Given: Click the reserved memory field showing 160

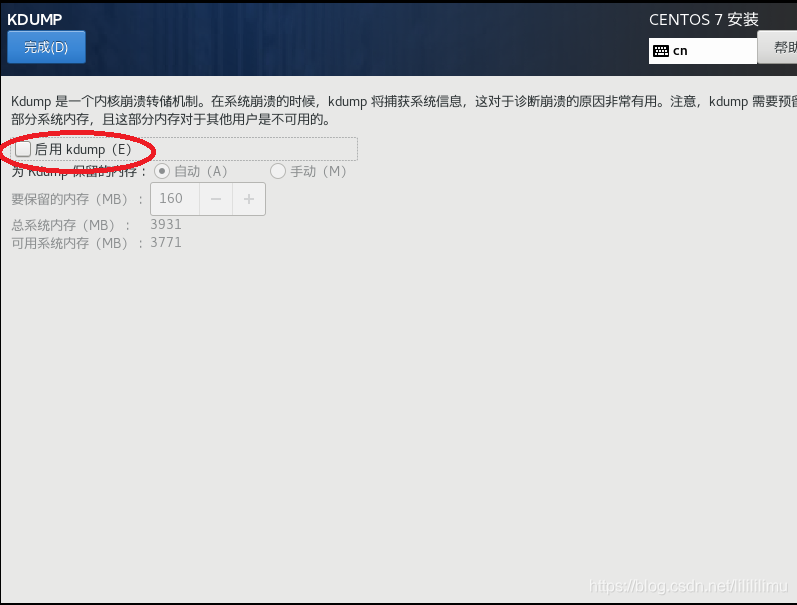Looking at the screenshot, I should (x=175, y=199).
